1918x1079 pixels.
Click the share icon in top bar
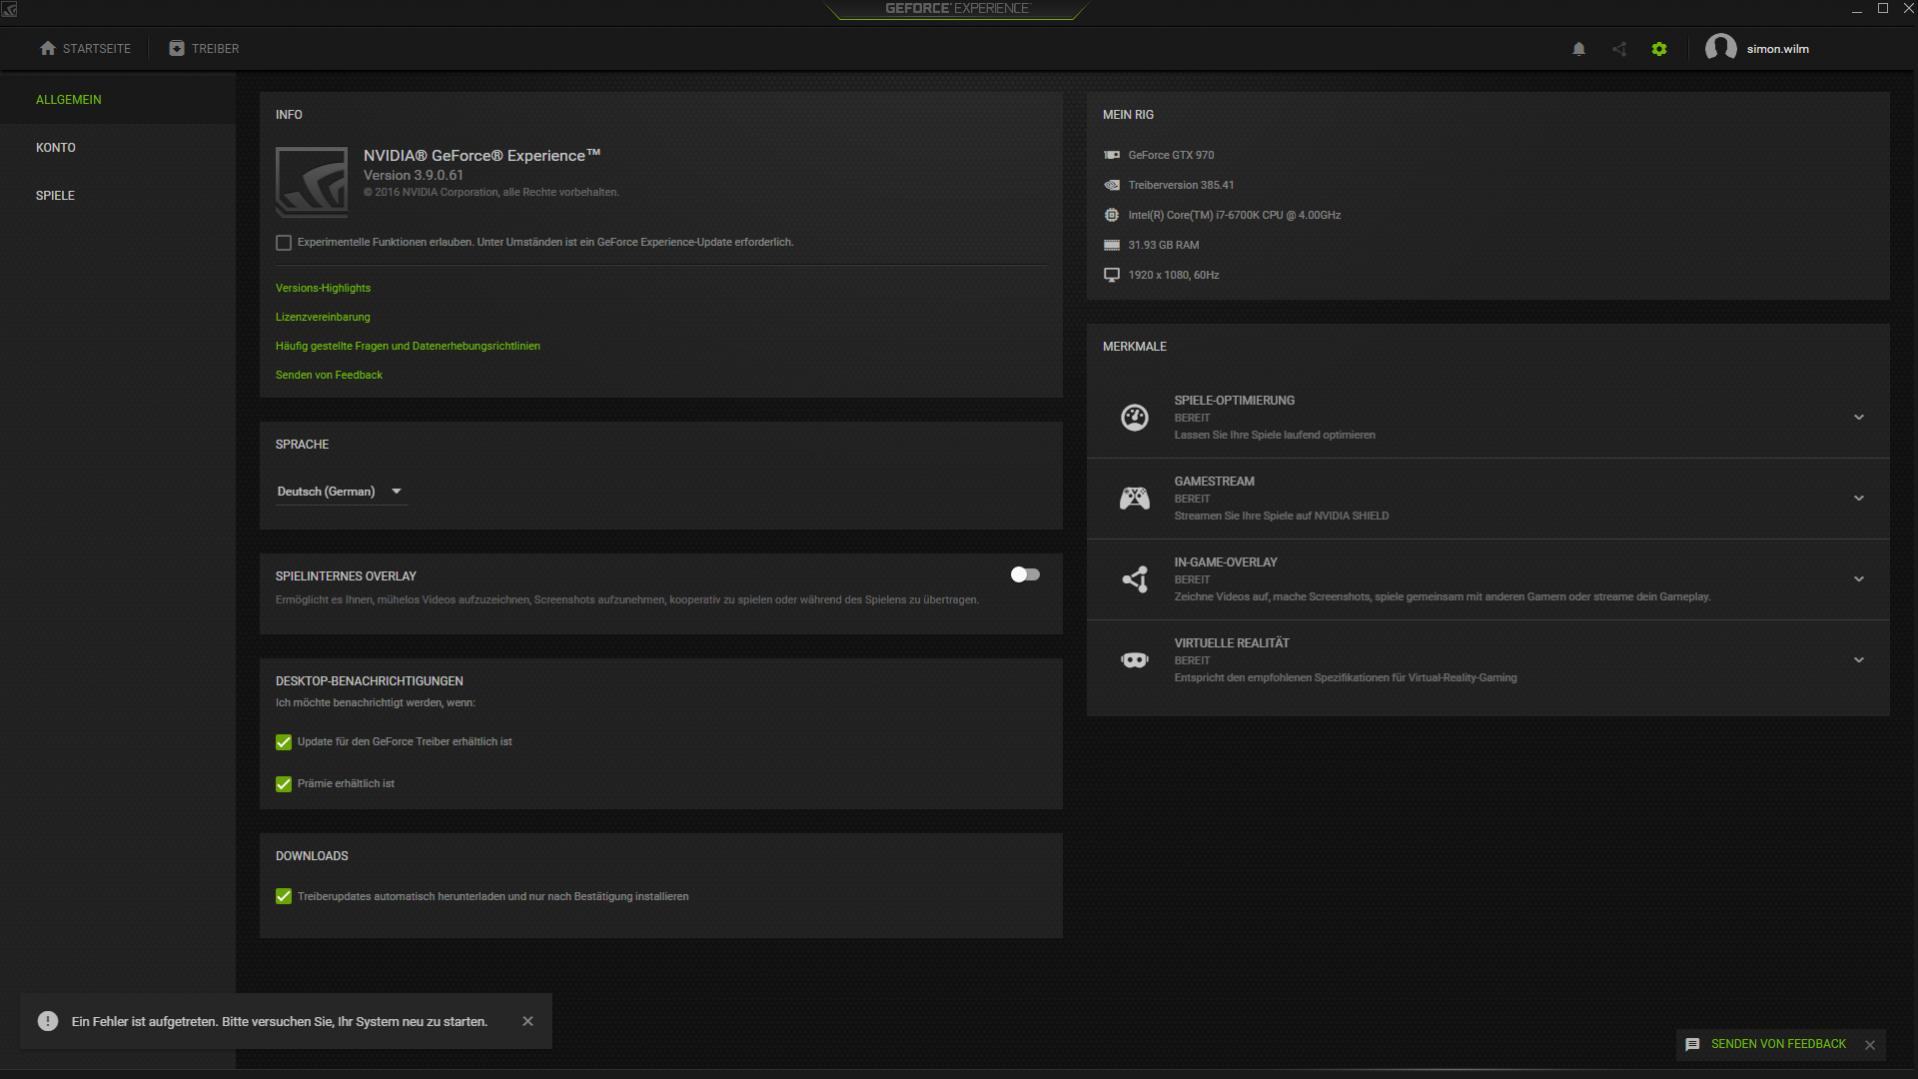click(1619, 48)
